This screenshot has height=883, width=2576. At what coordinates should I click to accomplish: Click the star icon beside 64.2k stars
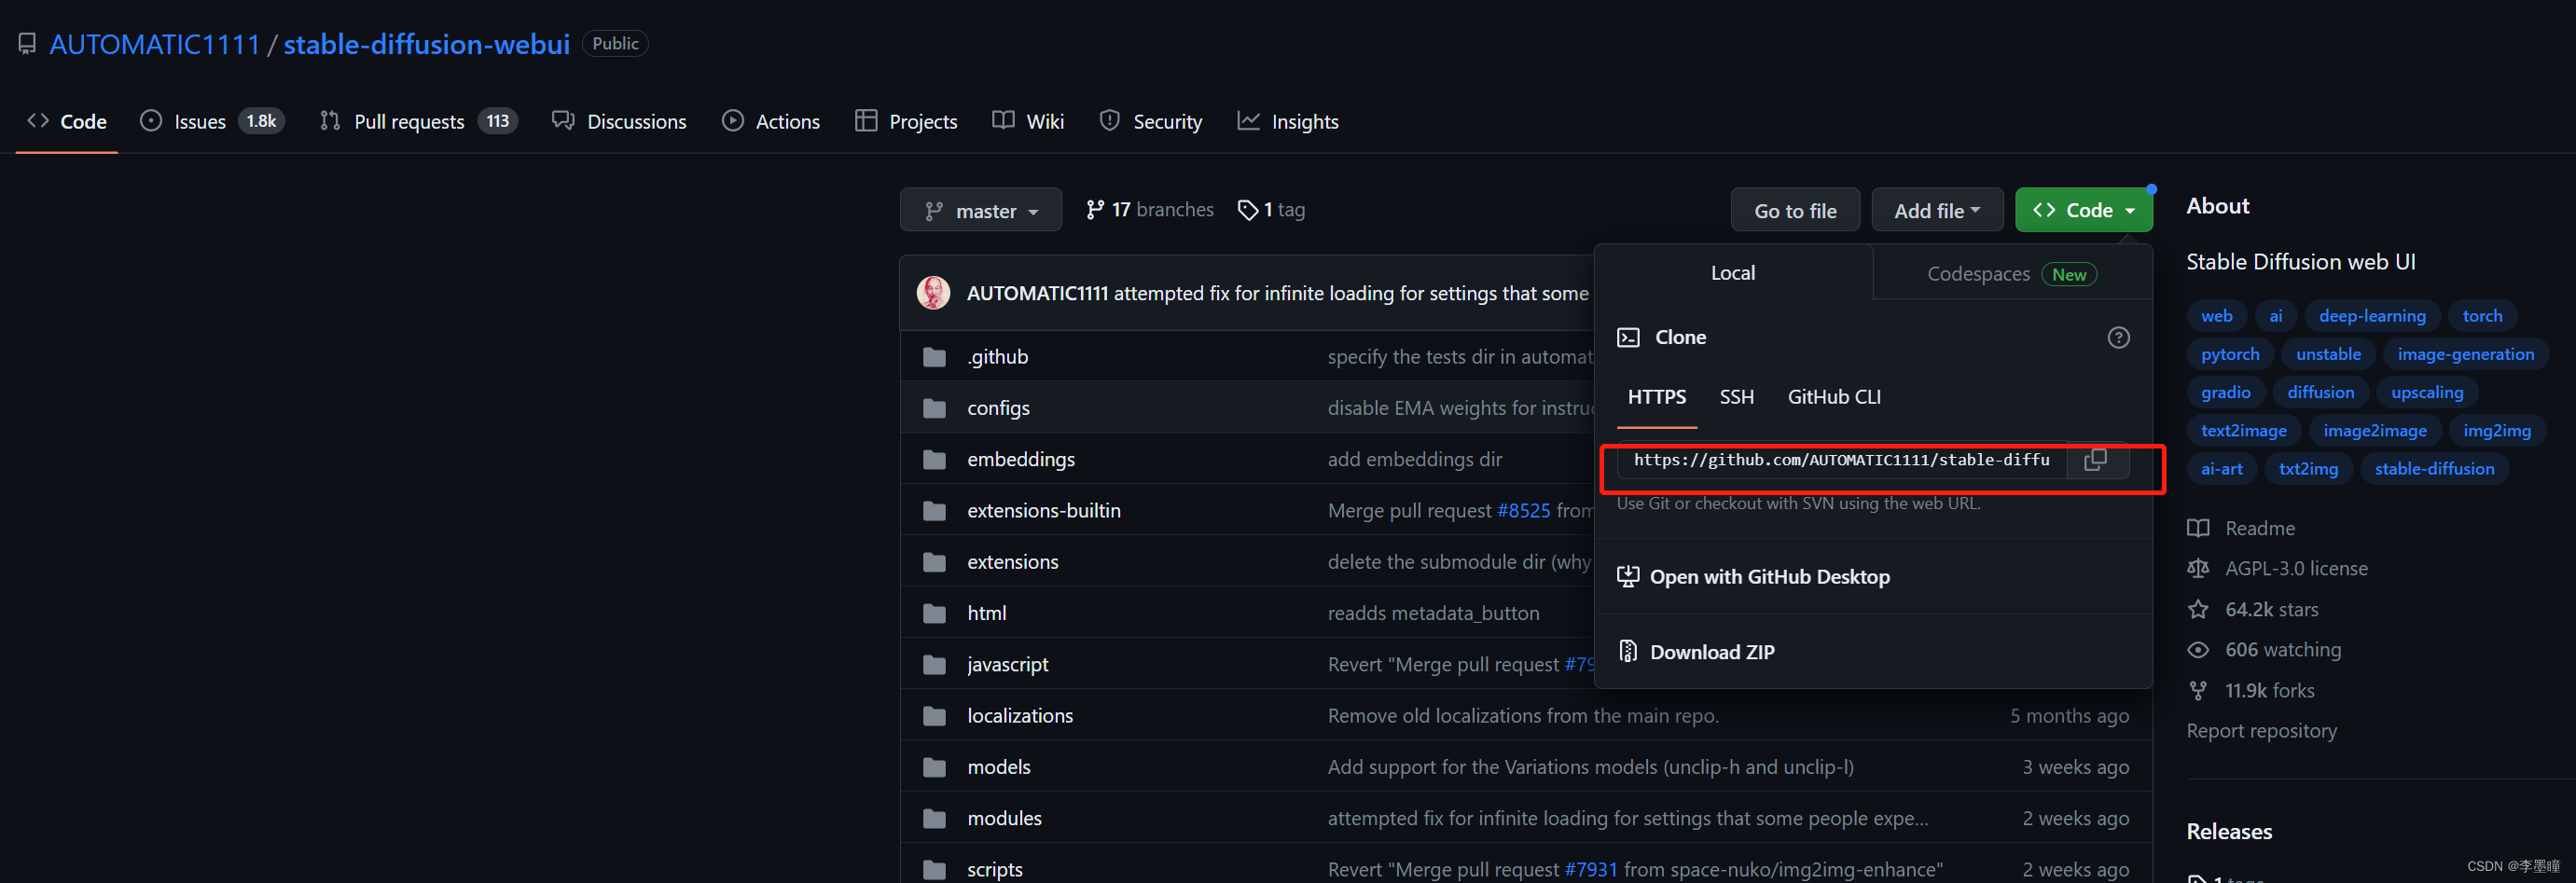[x=2198, y=609]
